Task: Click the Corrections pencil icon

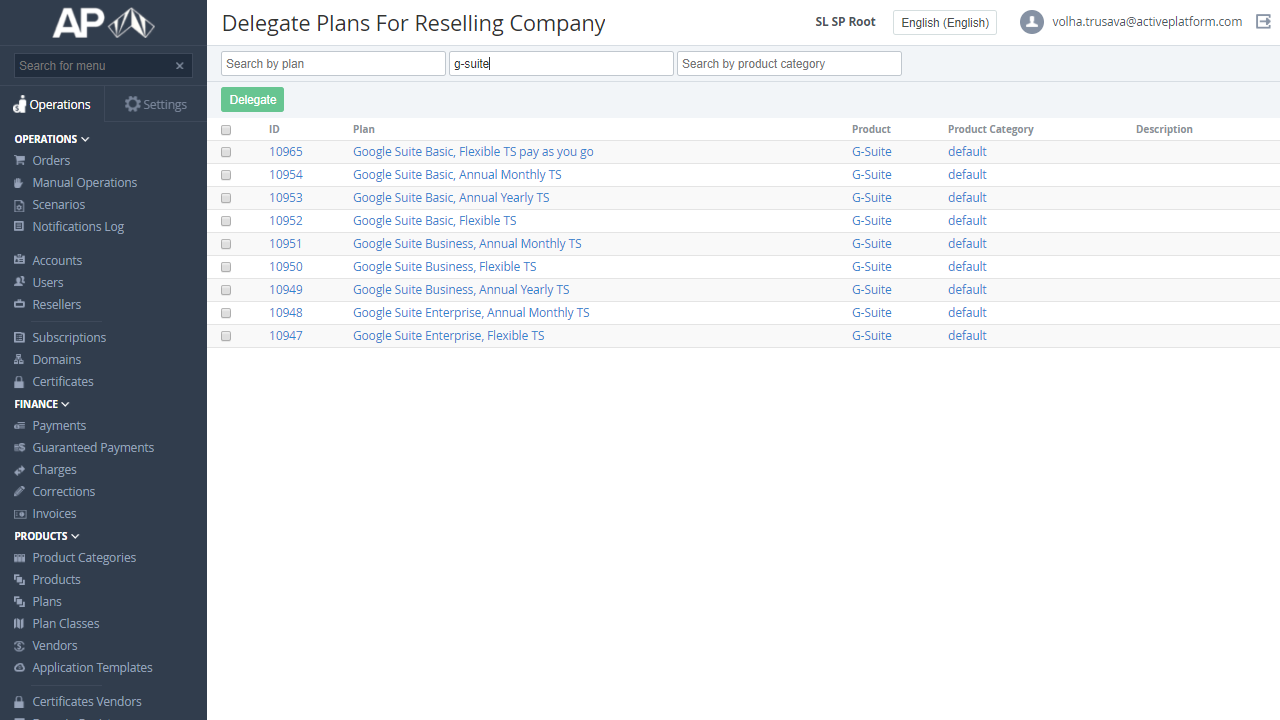Action: [20, 491]
